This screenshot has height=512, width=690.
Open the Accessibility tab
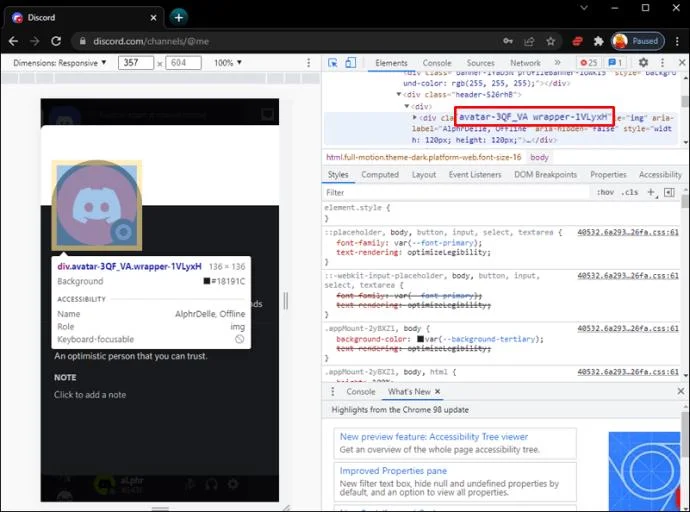pos(660,175)
